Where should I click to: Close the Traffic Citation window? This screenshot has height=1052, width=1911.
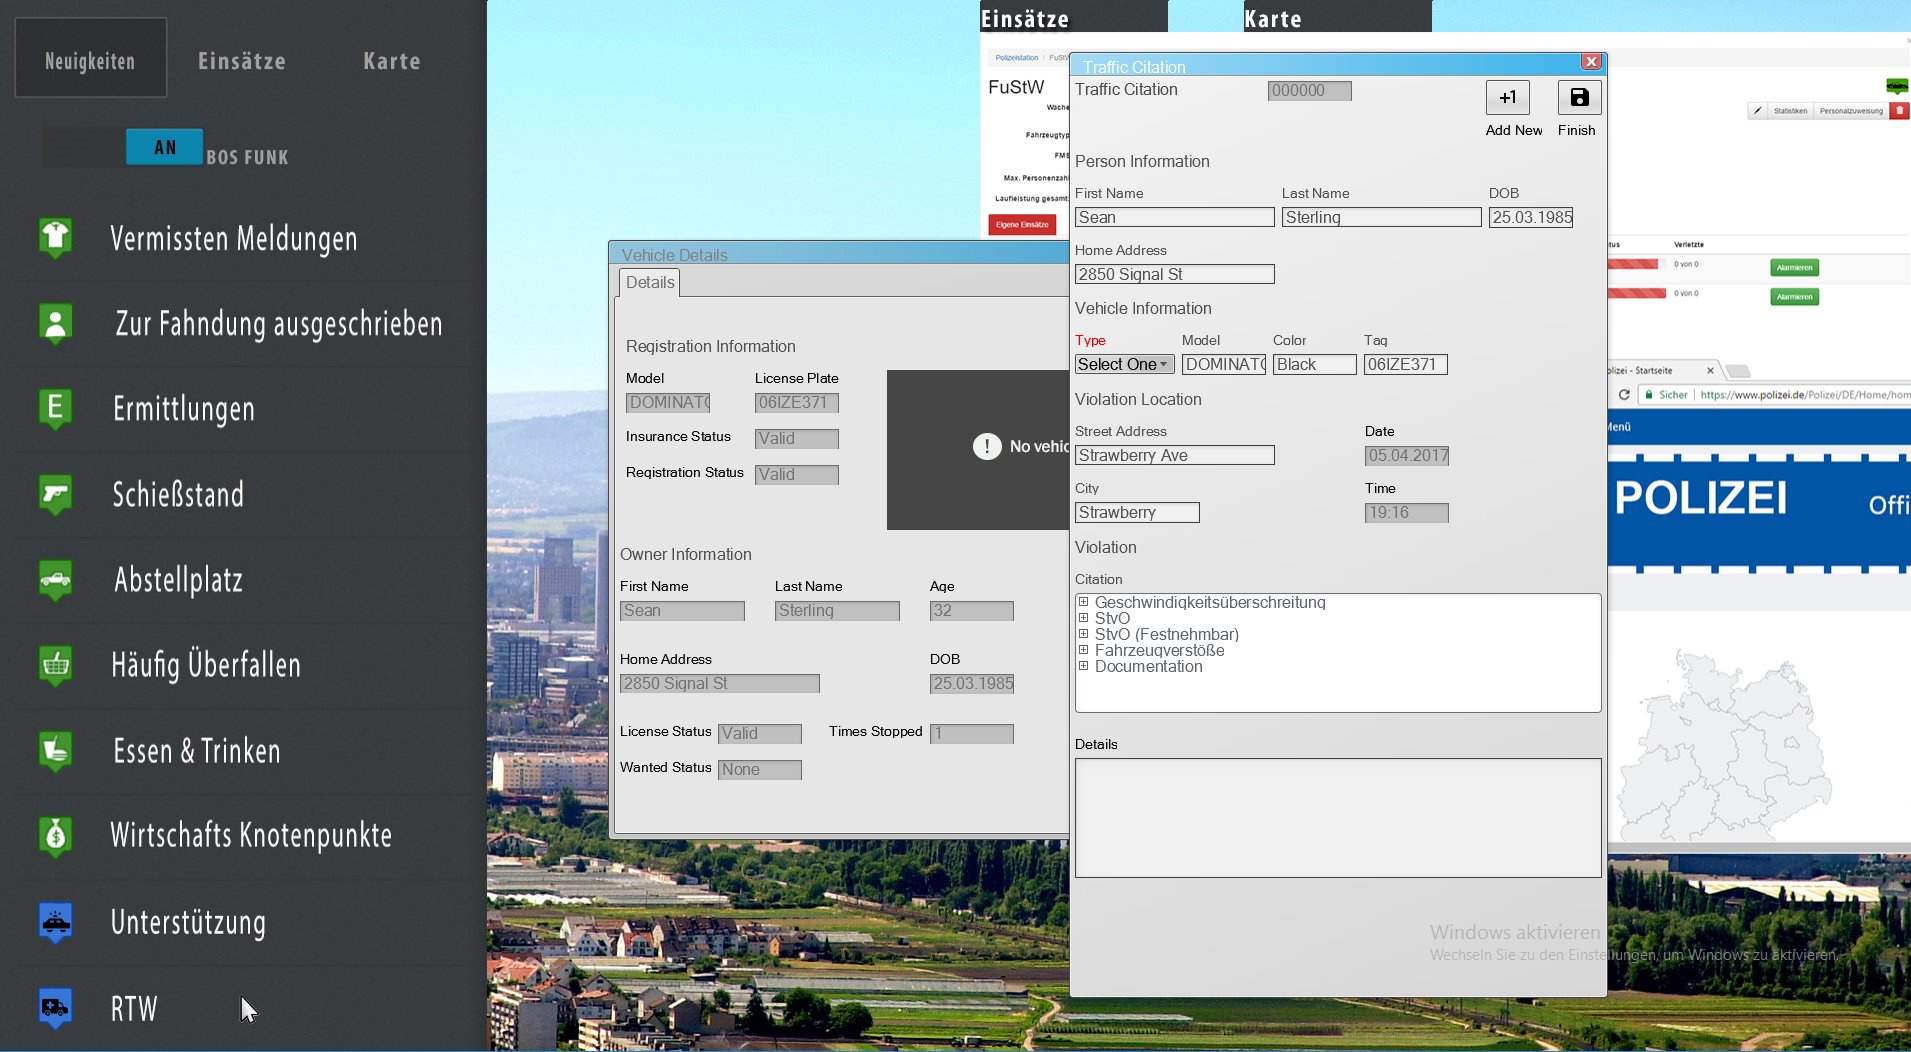(x=1591, y=62)
